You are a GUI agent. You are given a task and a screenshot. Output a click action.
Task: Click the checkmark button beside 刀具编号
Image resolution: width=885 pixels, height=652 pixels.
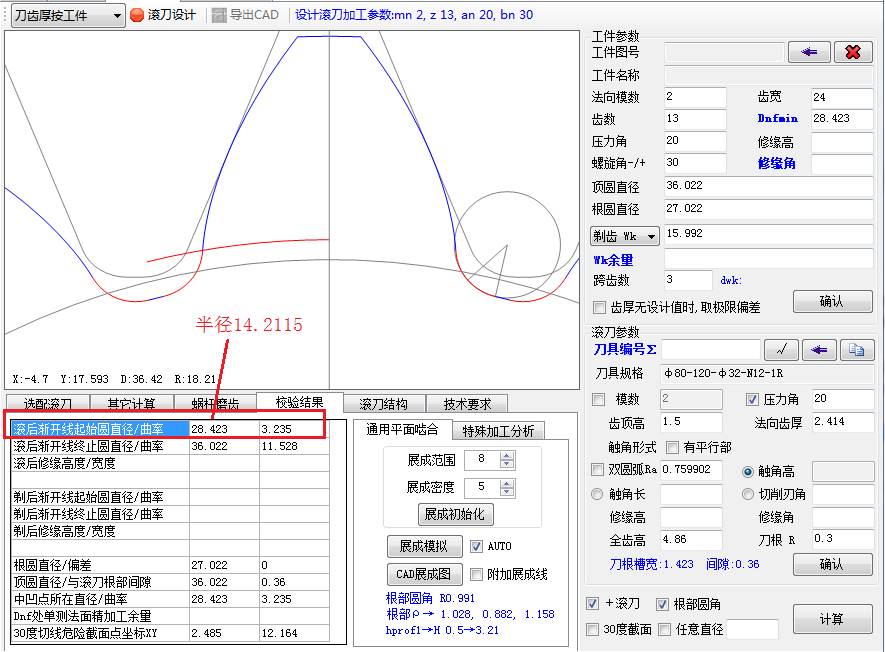click(x=781, y=350)
